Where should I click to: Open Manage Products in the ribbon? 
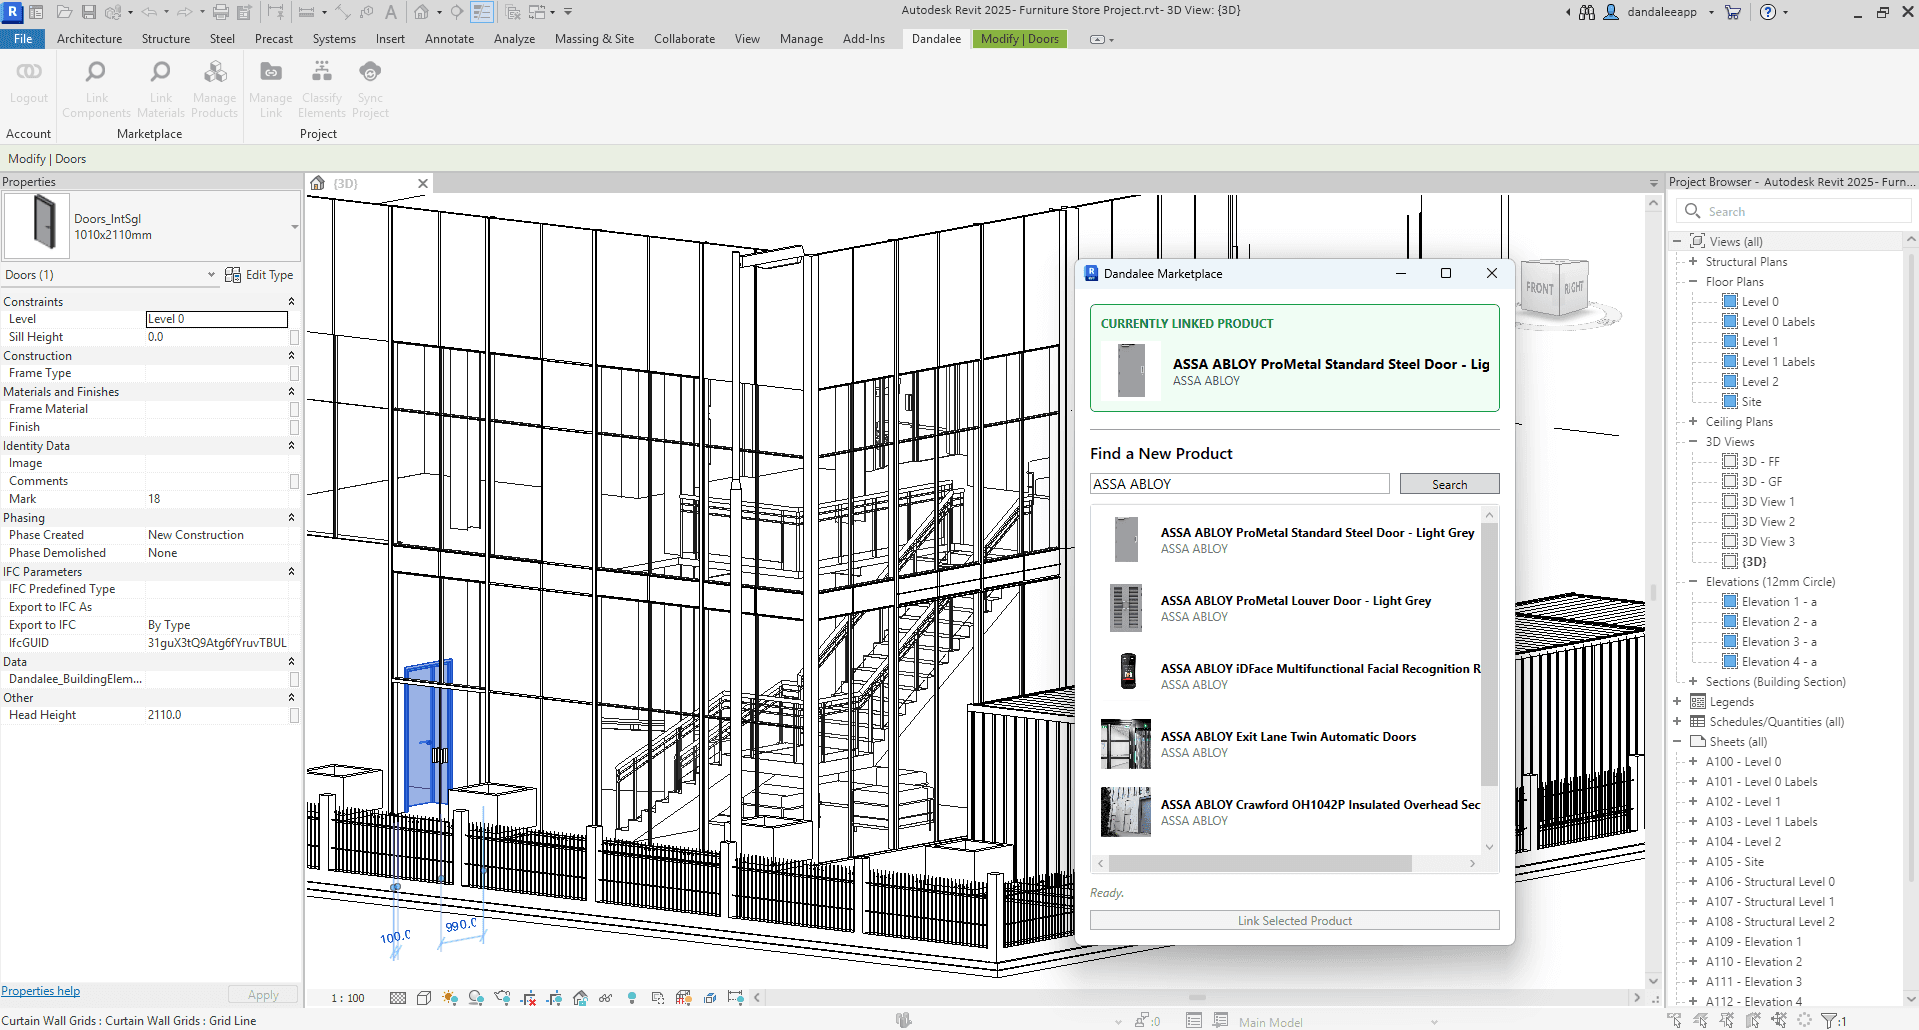214,90
